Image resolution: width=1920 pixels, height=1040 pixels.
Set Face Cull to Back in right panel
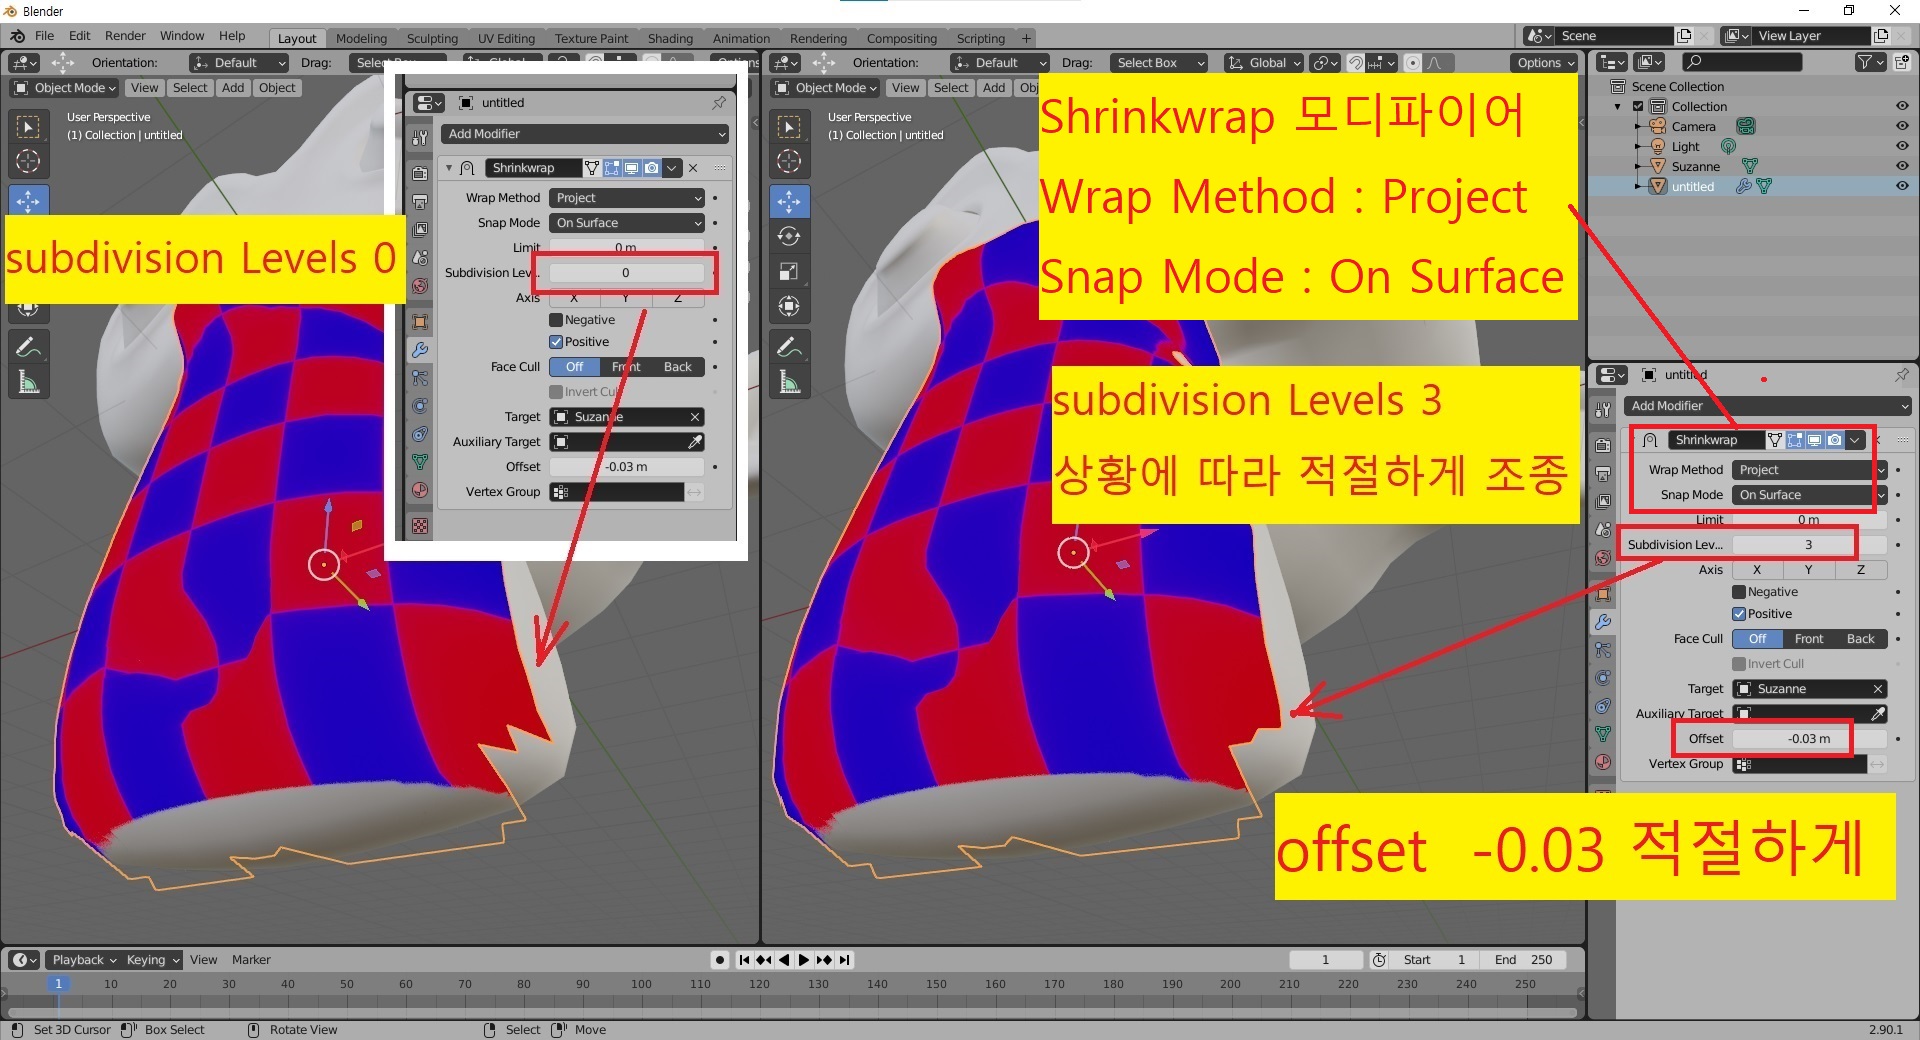coord(1861,639)
